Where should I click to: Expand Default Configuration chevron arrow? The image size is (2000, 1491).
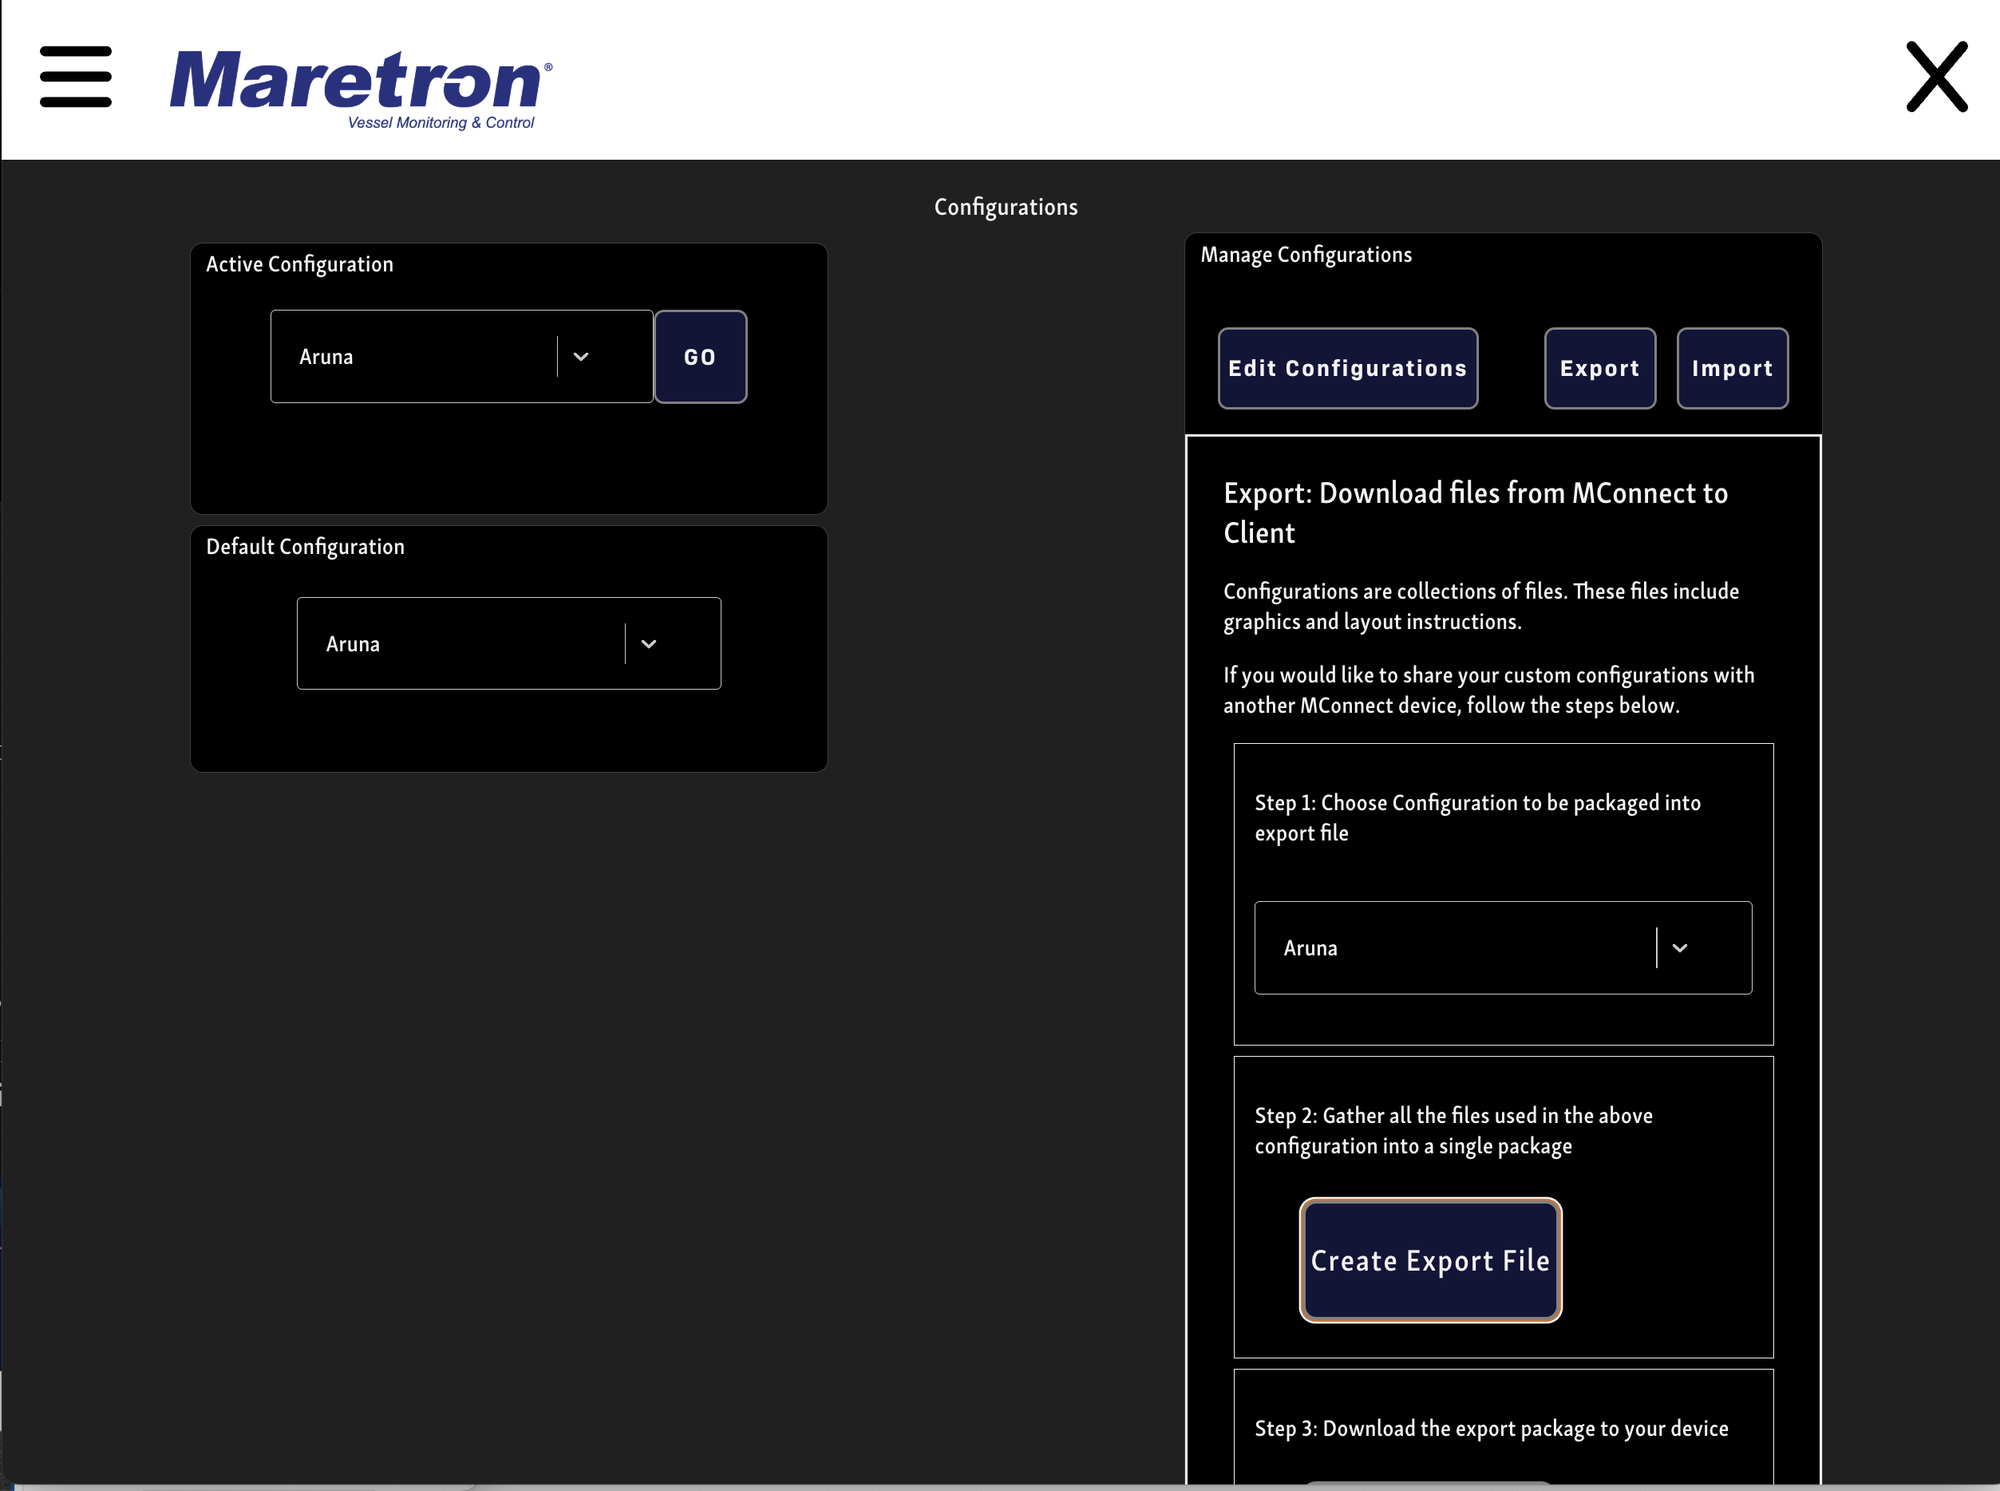(x=649, y=644)
